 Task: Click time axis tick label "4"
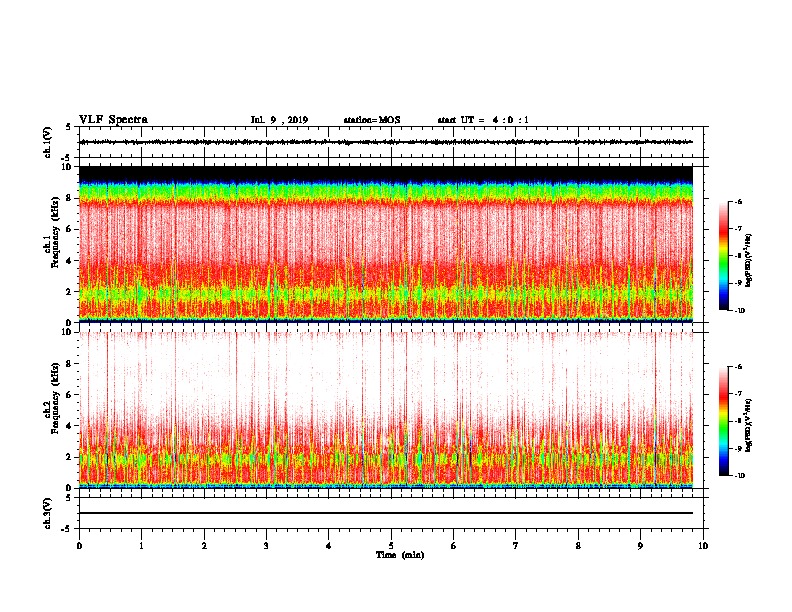(329, 546)
